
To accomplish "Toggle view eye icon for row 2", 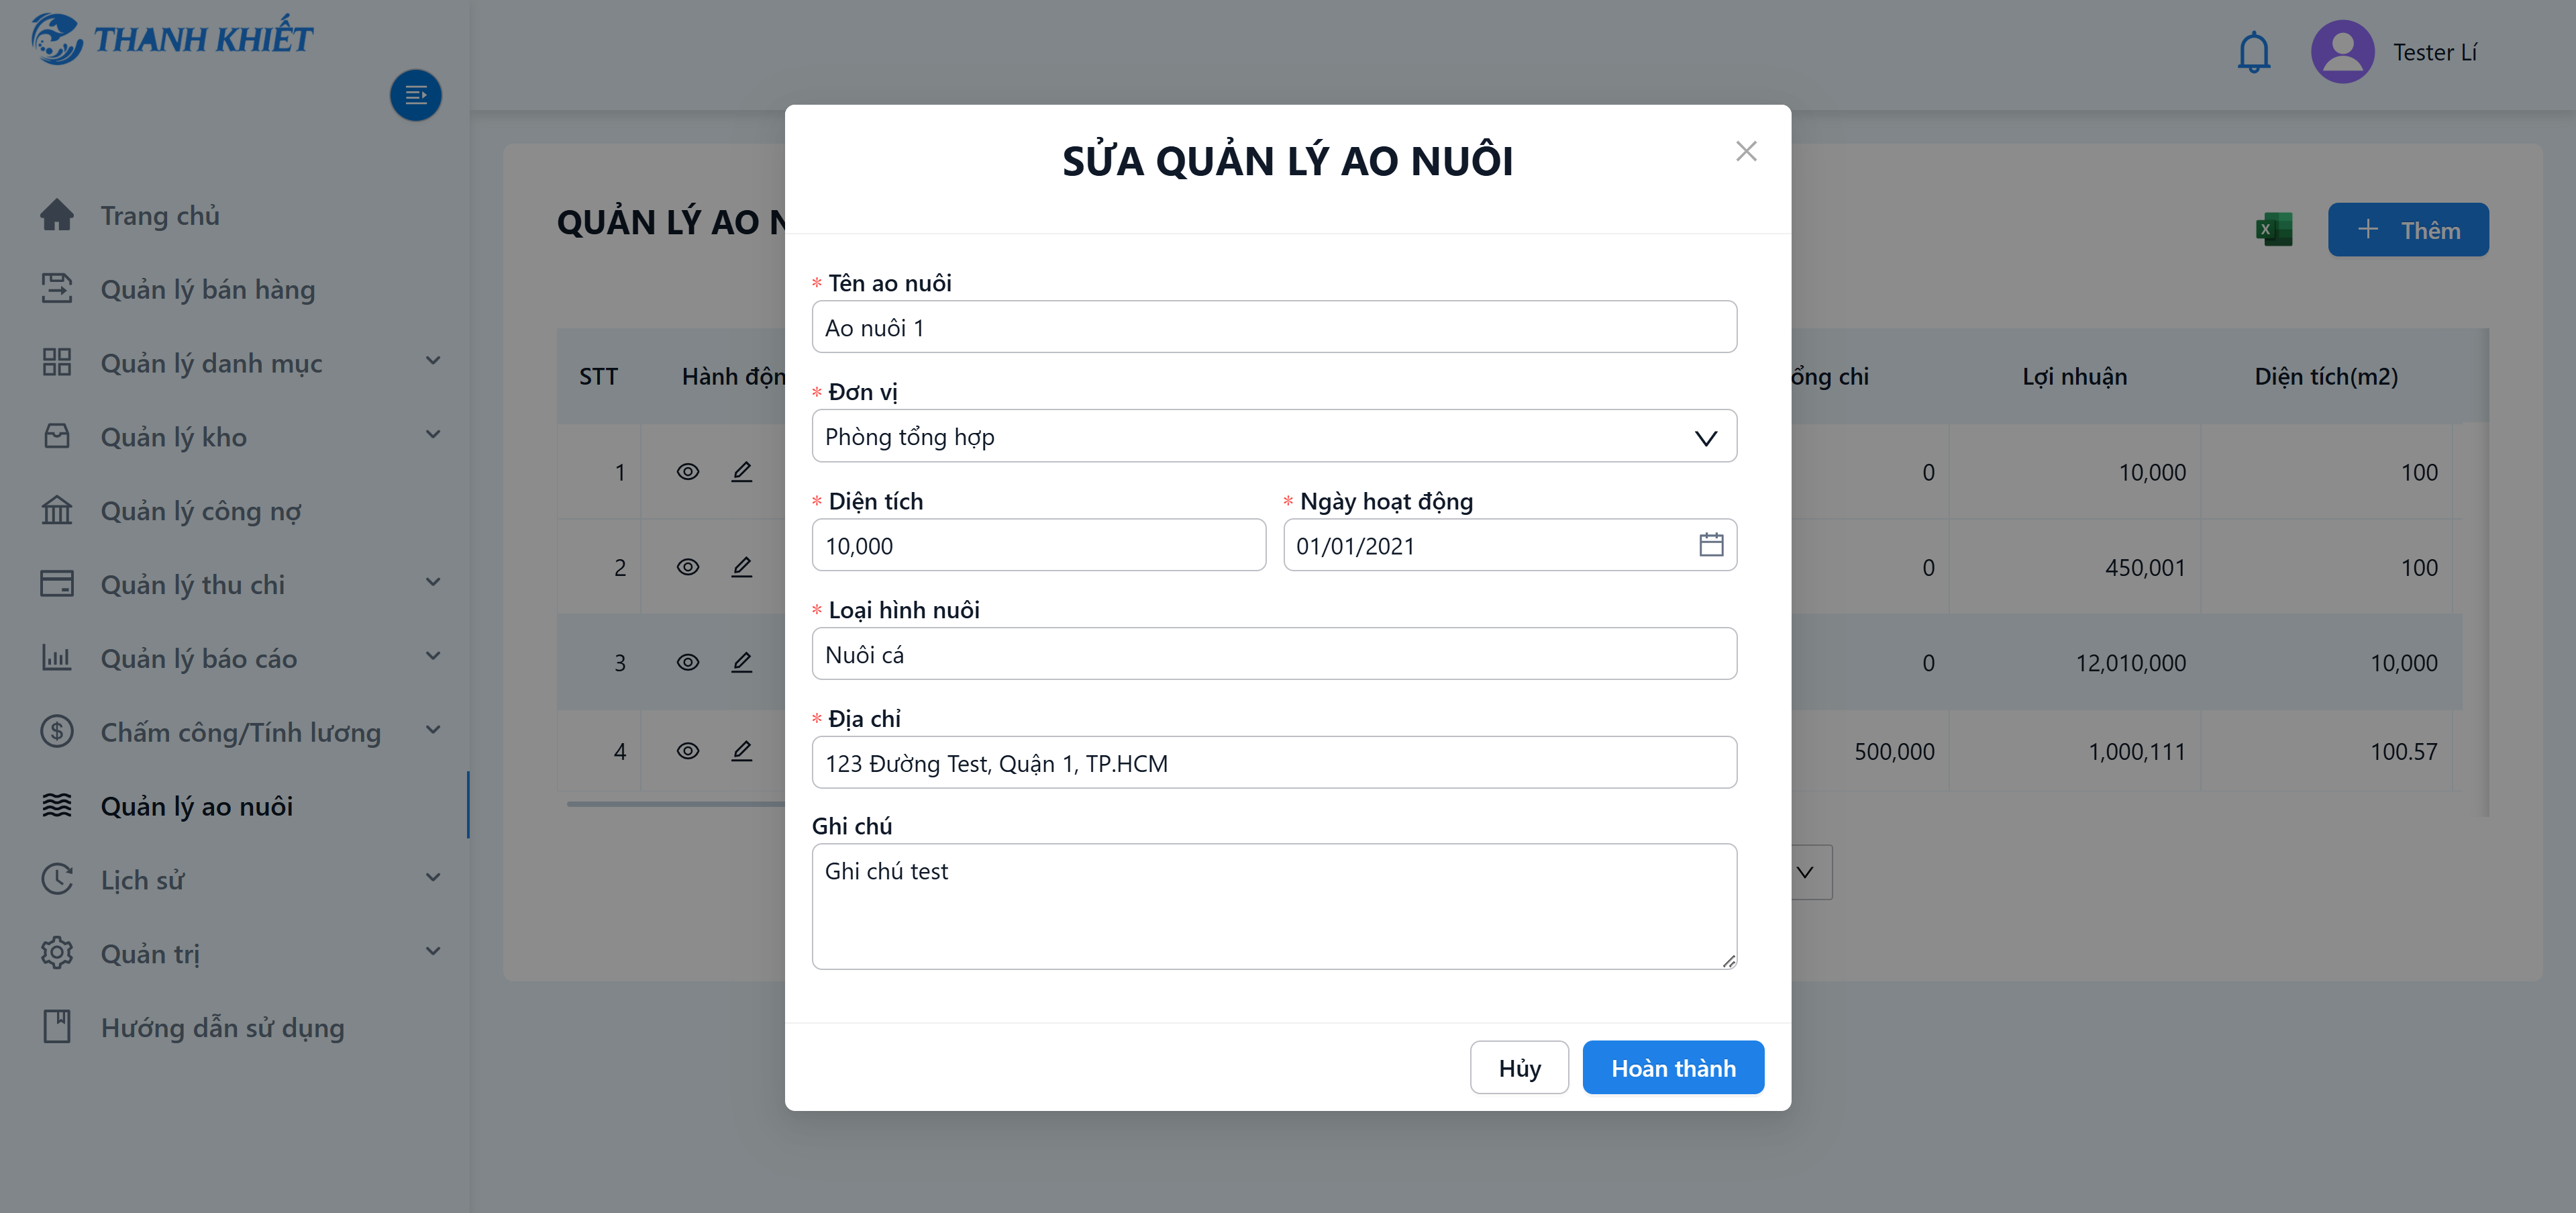I will pyautogui.click(x=688, y=567).
